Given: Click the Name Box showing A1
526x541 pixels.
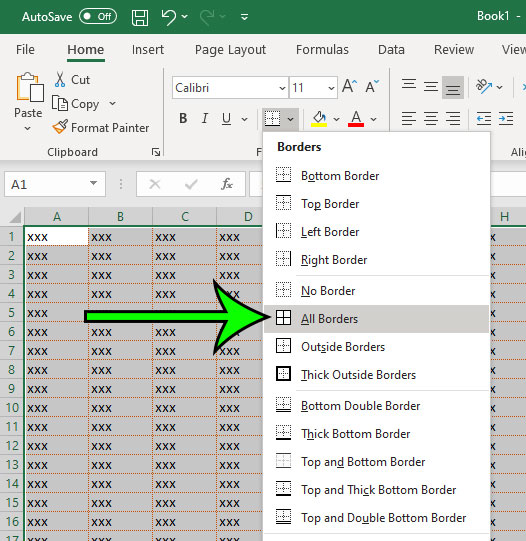Looking at the screenshot, I should tap(55, 184).
